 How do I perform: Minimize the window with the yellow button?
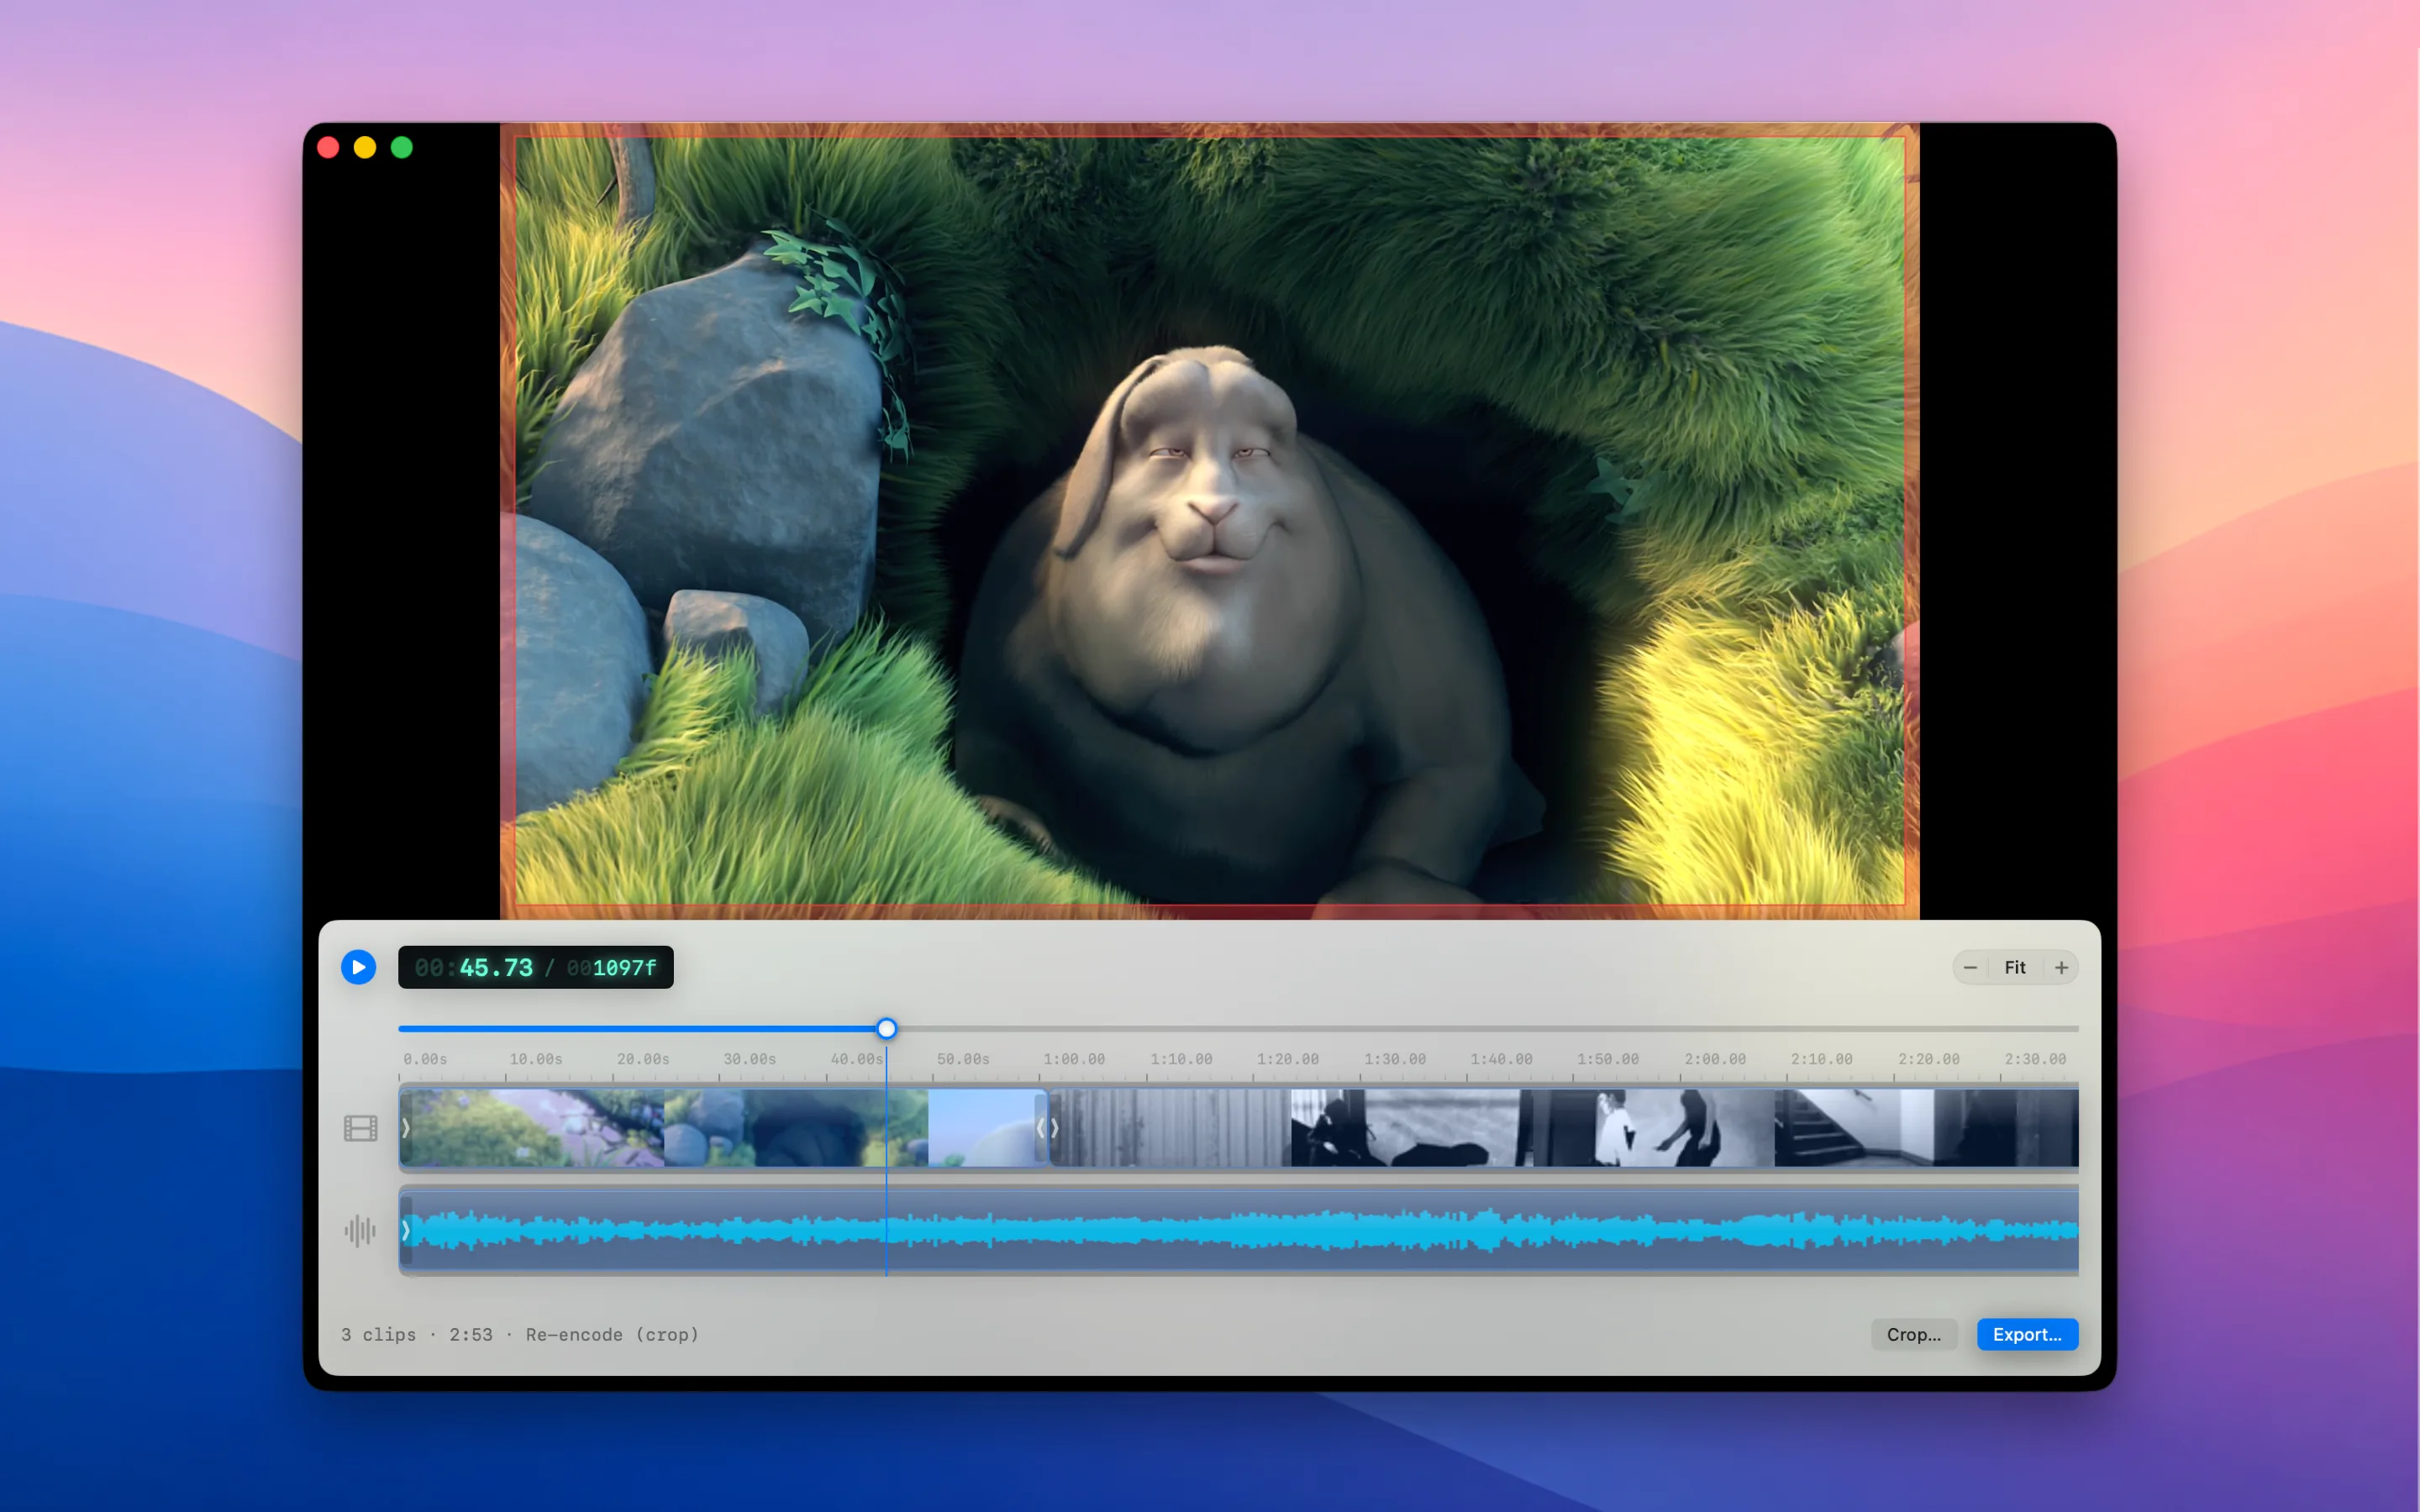(365, 148)
